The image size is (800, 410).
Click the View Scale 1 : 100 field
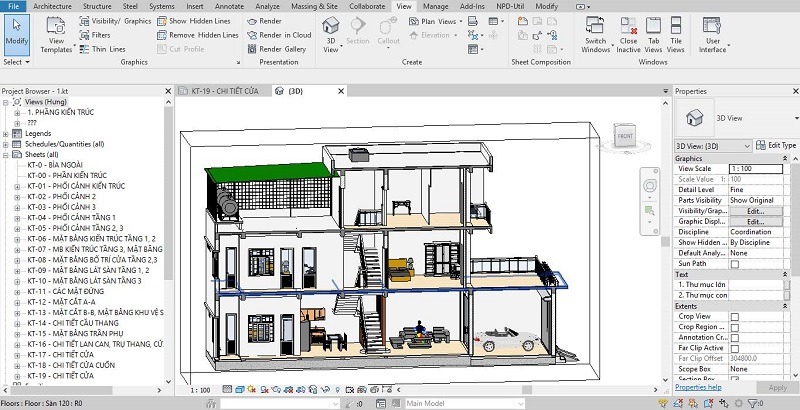pyautogui.click(x=756, y=169)
